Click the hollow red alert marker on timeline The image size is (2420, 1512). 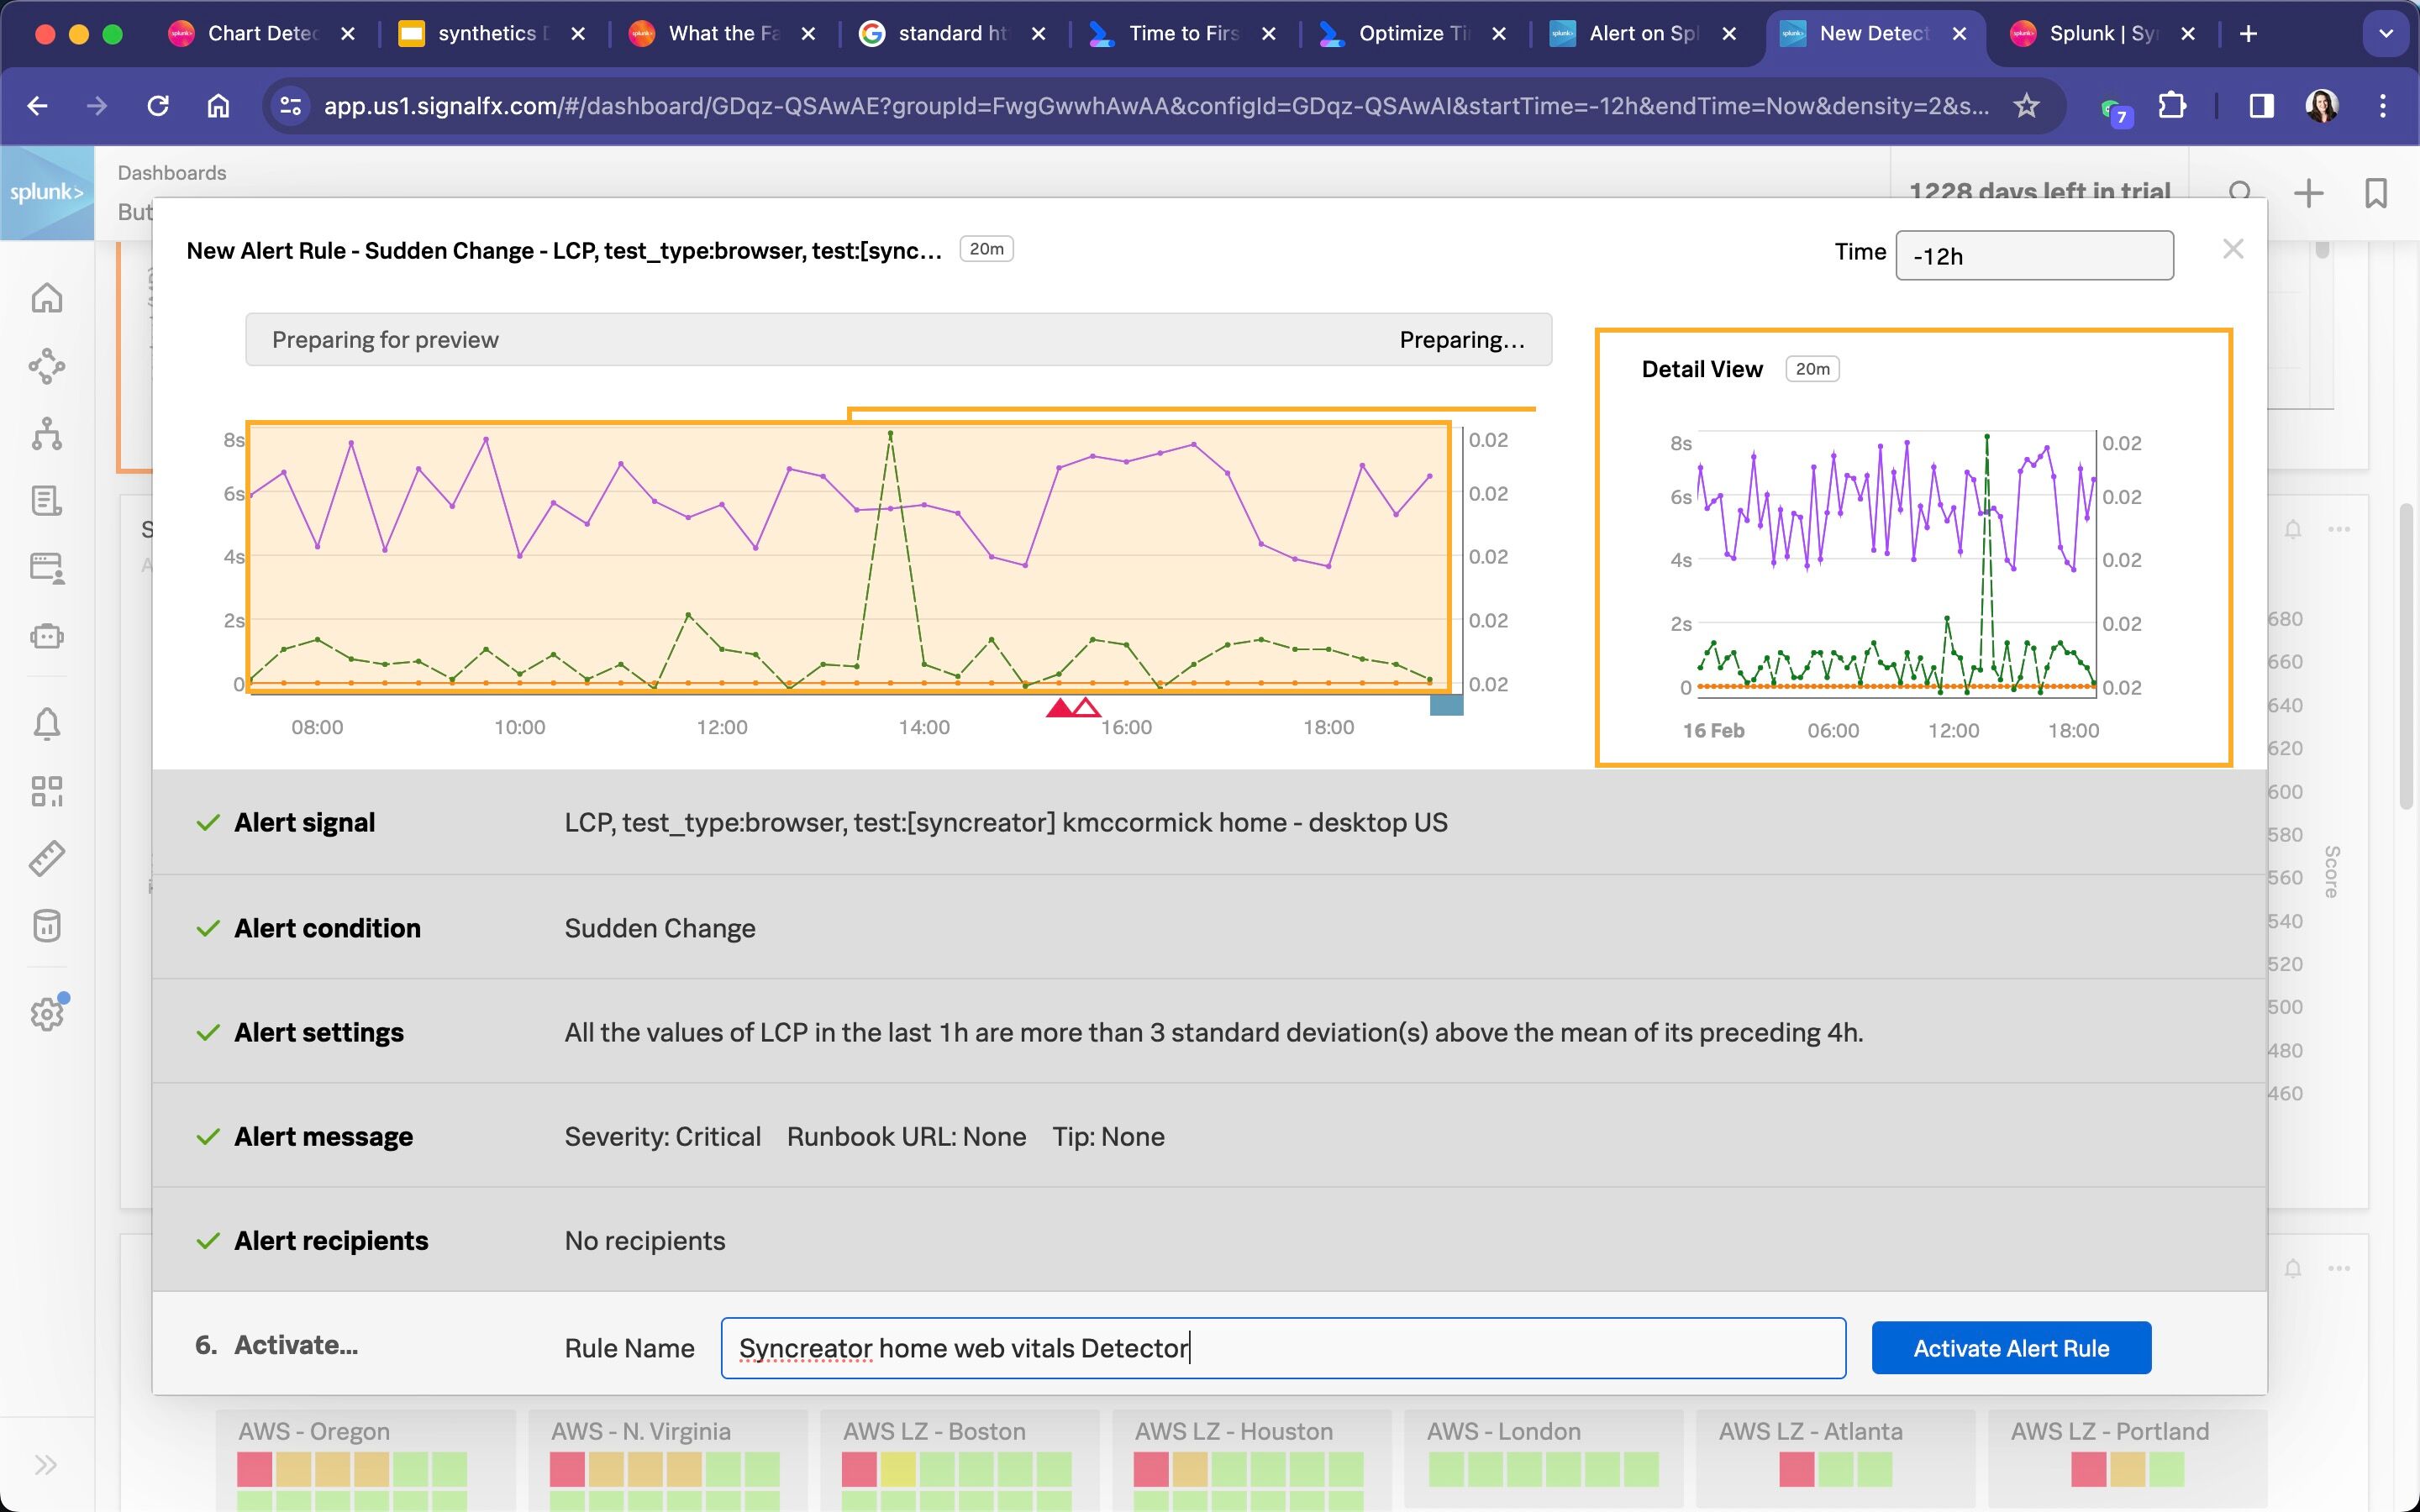click(x=1086, y=708)
